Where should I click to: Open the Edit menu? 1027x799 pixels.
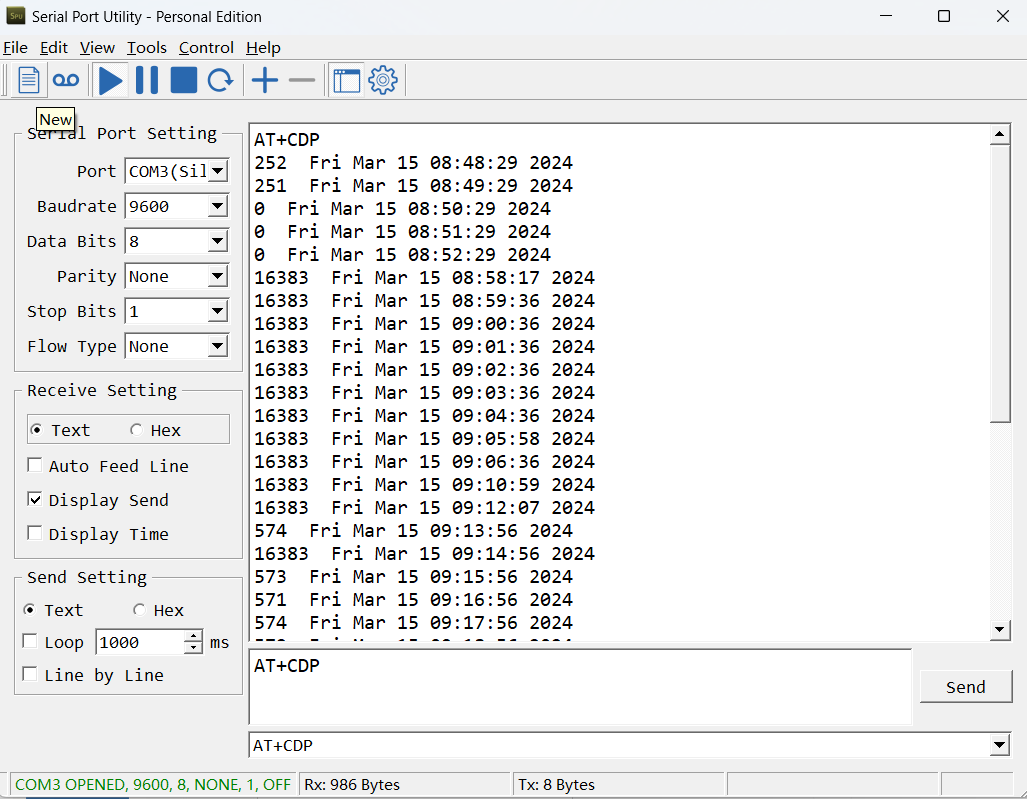pyautogui.click(x=54, y=48)
